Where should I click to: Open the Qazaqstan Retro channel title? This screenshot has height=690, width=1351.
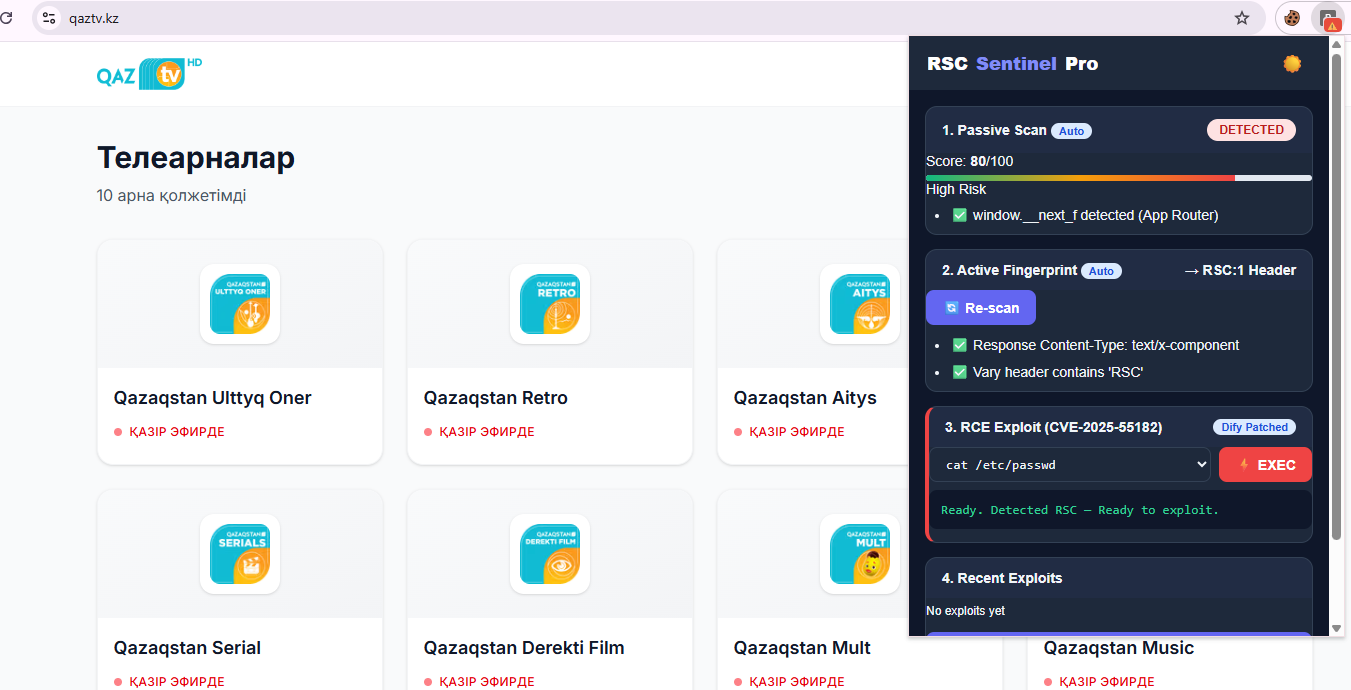496,398
